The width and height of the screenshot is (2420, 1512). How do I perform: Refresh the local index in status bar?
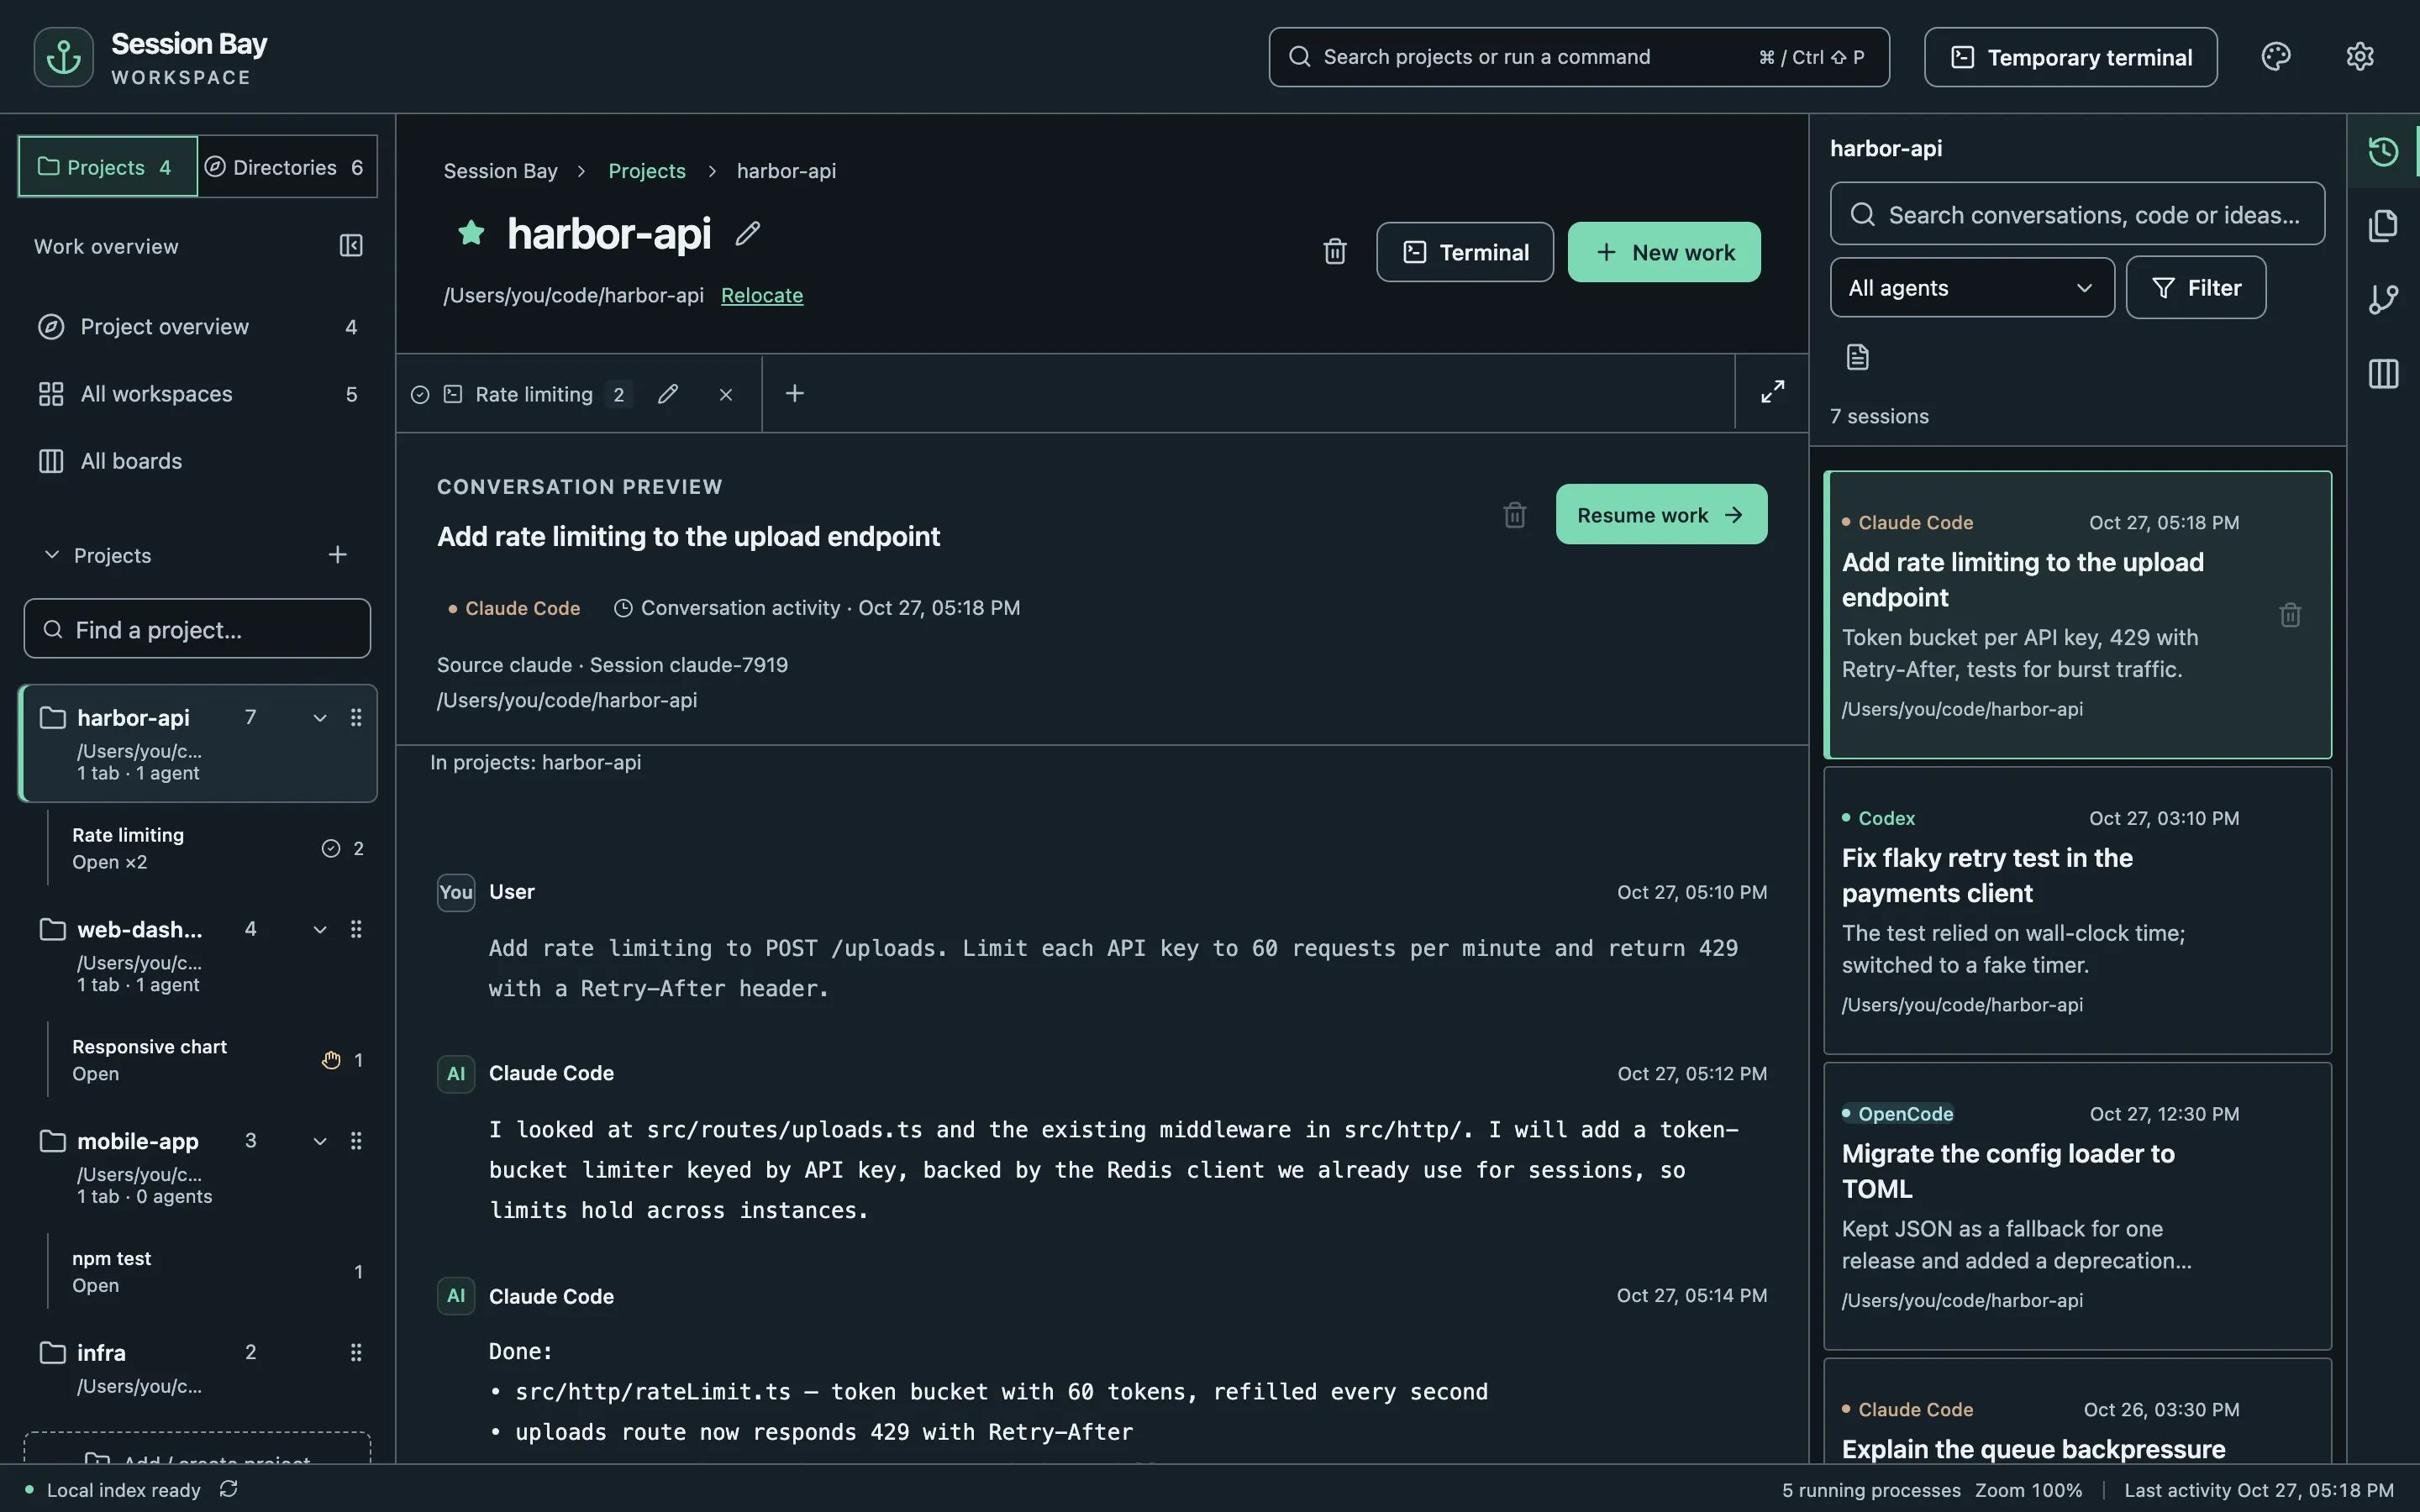point(228,1489)
